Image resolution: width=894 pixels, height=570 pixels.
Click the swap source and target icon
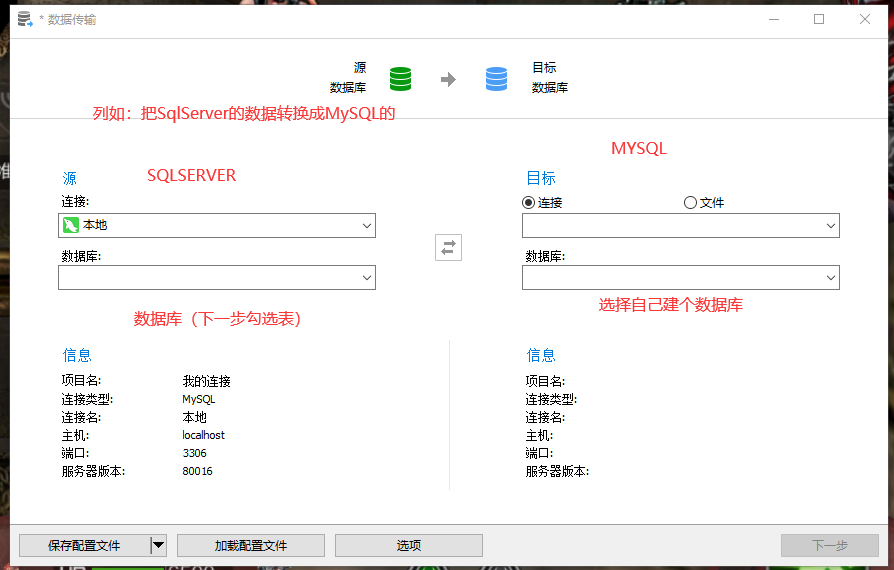(x=448, y=247)
